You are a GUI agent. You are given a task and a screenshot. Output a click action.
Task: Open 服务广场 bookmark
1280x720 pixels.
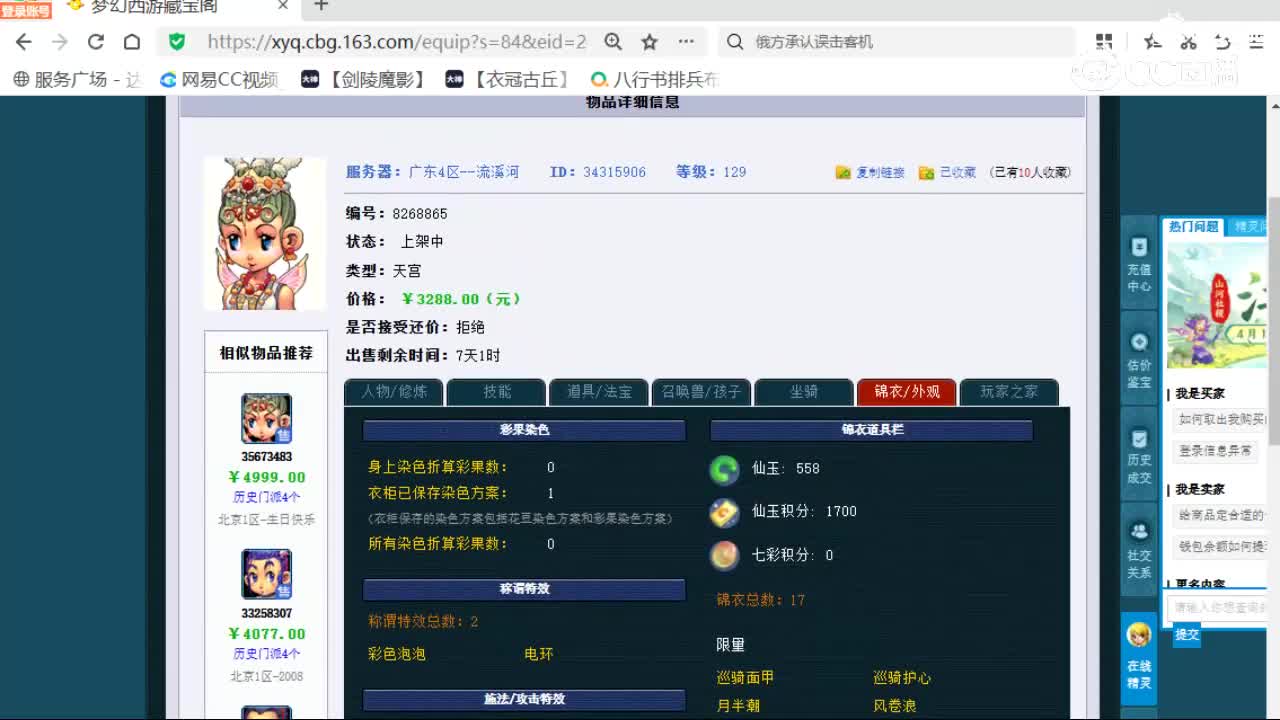point(77,79)
